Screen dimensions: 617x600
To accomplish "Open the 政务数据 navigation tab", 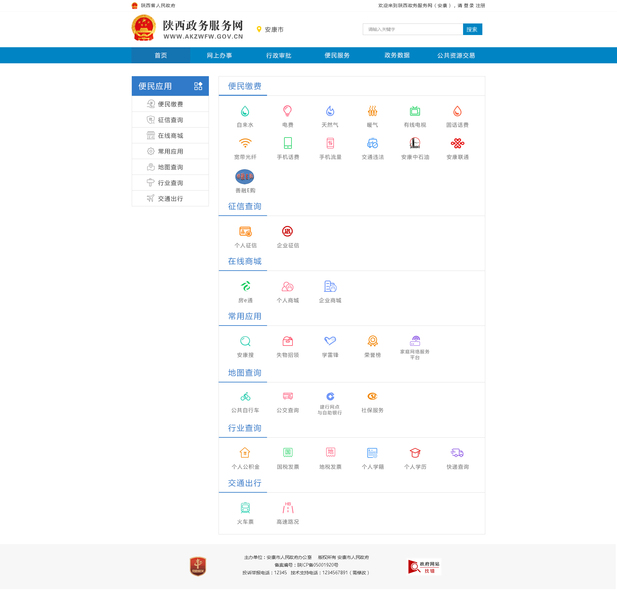I will [397, 55].
